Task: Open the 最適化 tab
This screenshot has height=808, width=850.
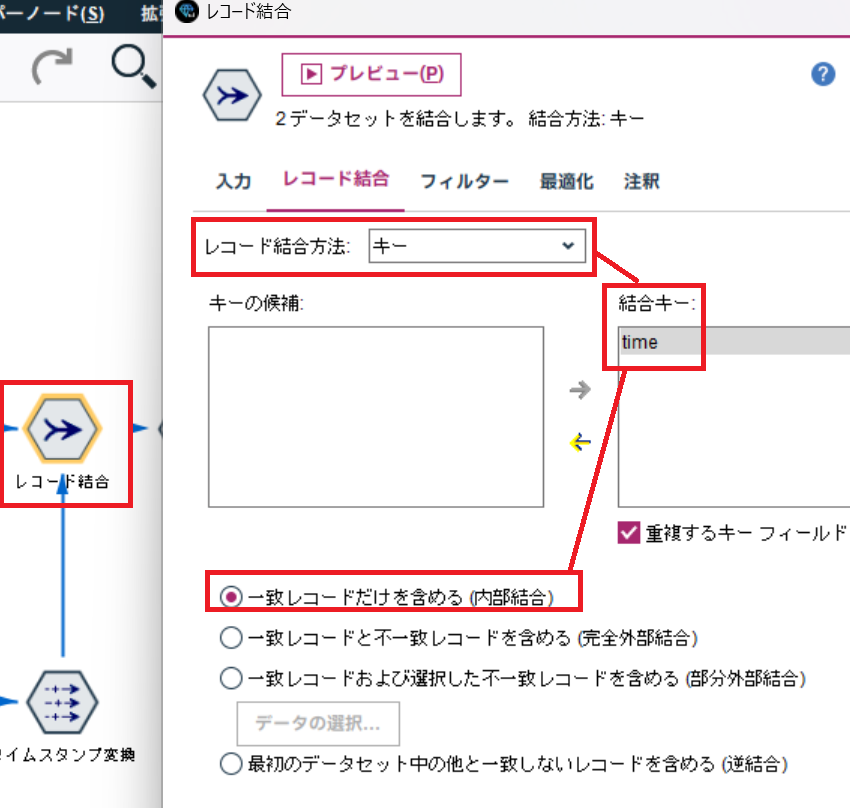Action: [x=566, y=181]
